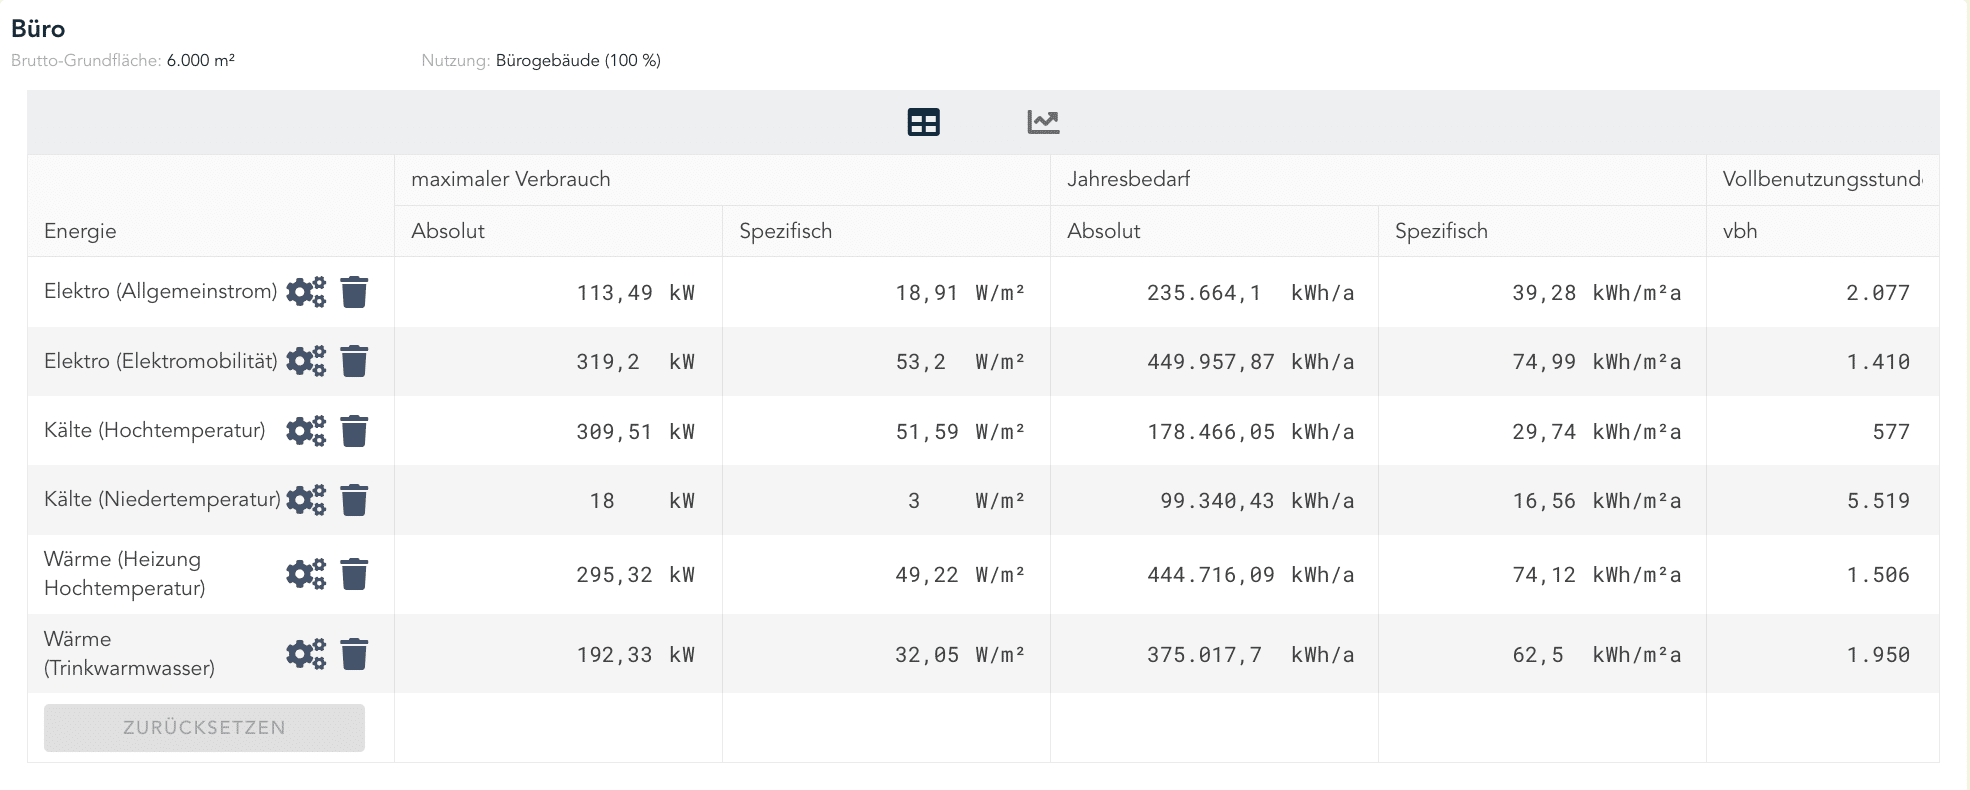Click the Energie column header

point(80,231)
